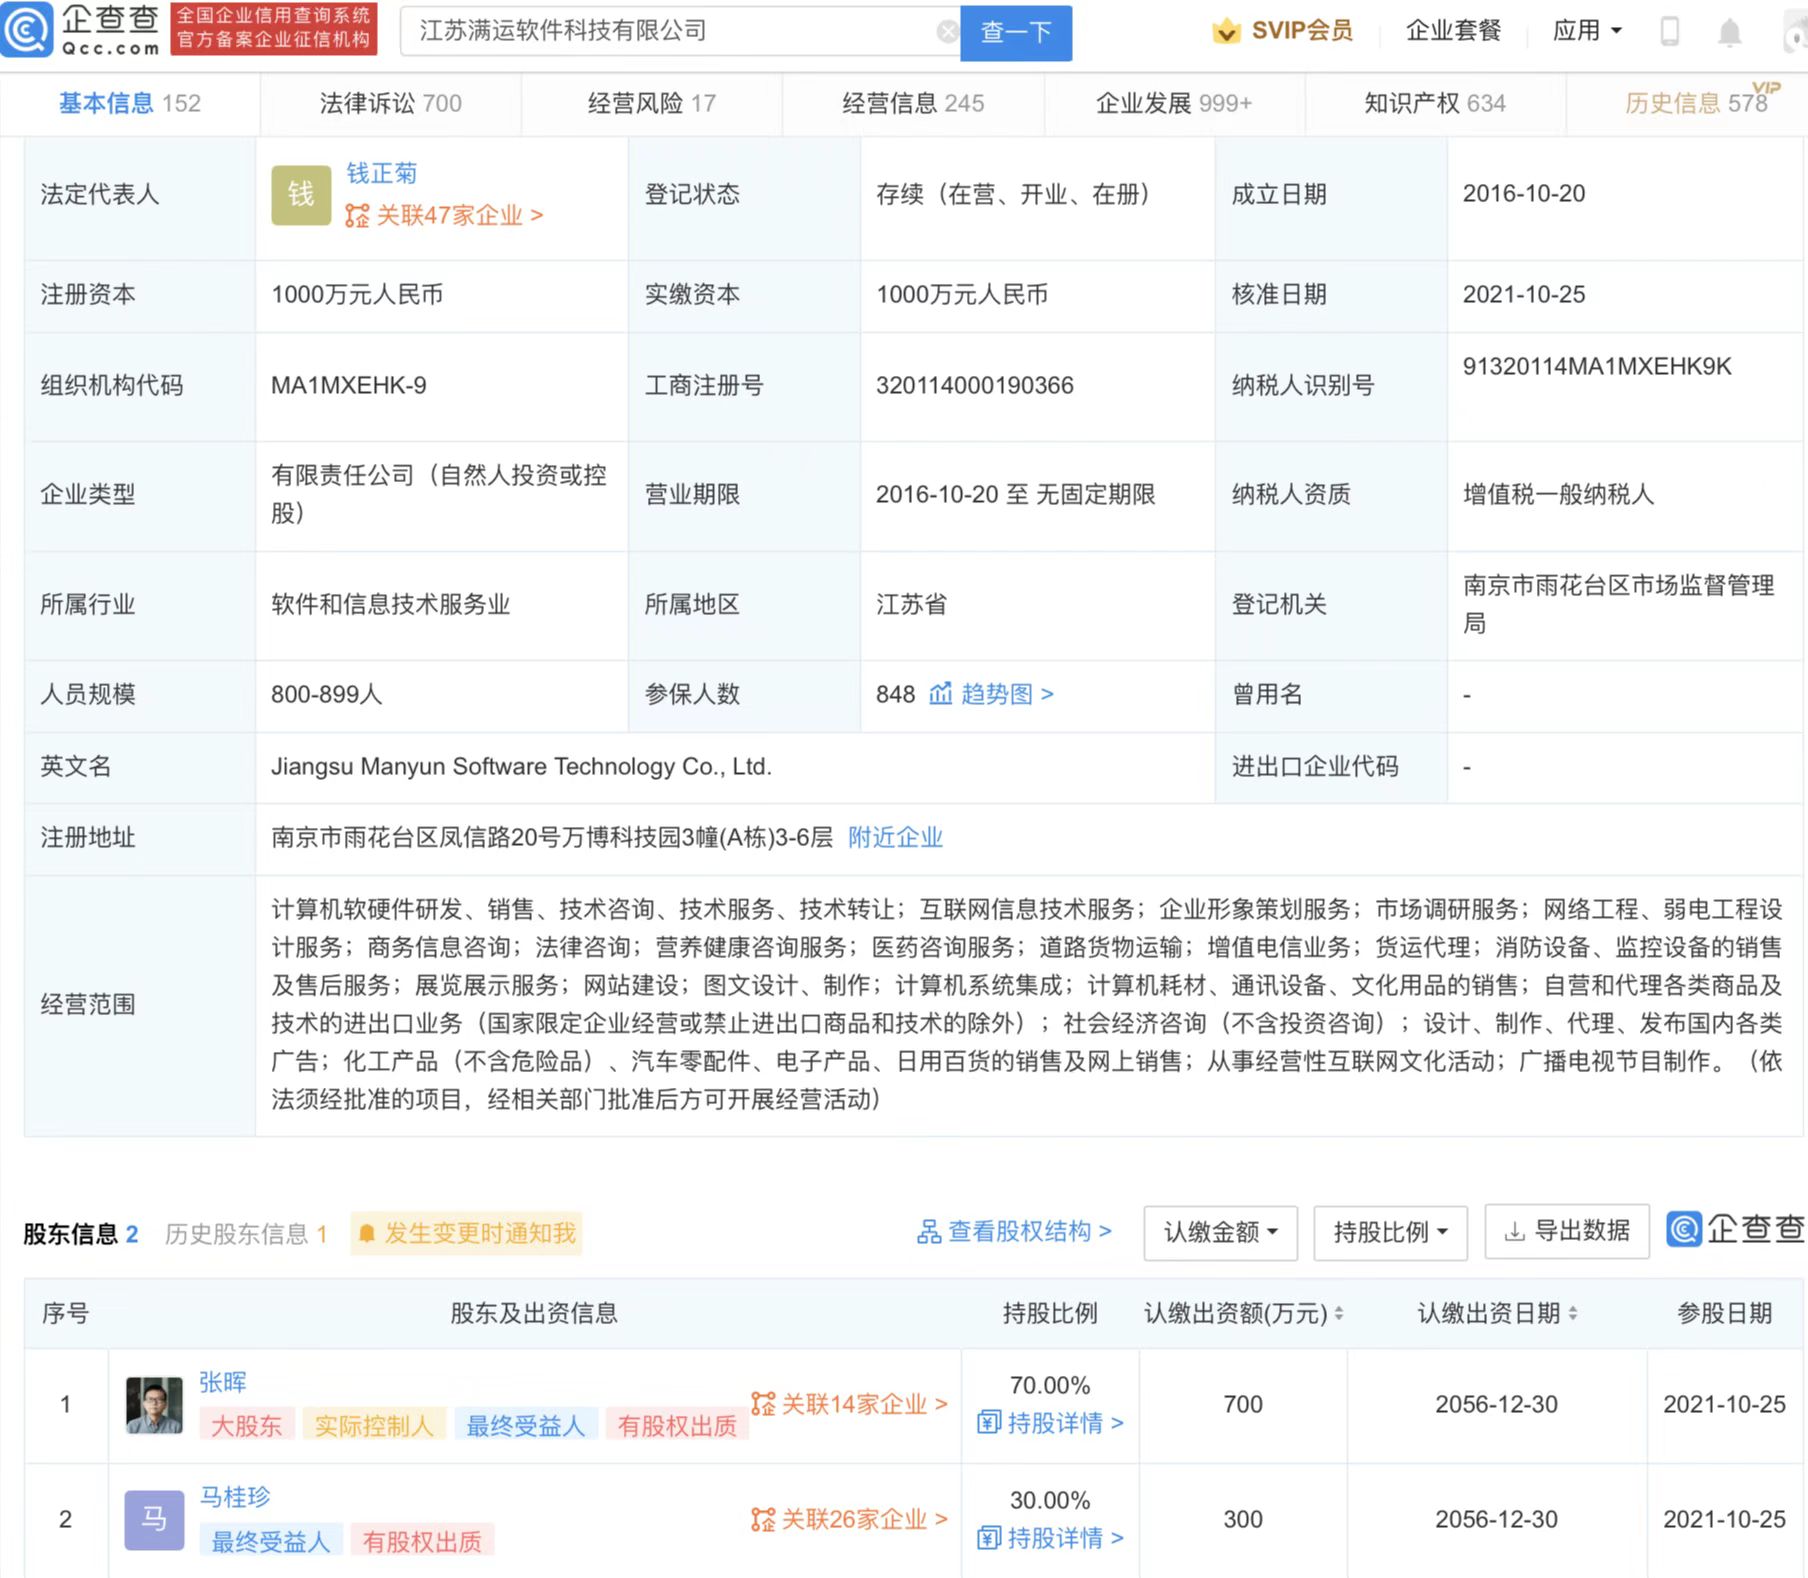1808x1578 pixels.
Task: Open 关联47家企业 link
Action: click(445, 215)
